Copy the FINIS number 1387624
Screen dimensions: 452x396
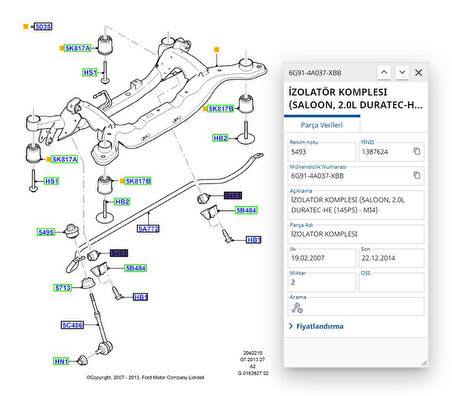417,151
